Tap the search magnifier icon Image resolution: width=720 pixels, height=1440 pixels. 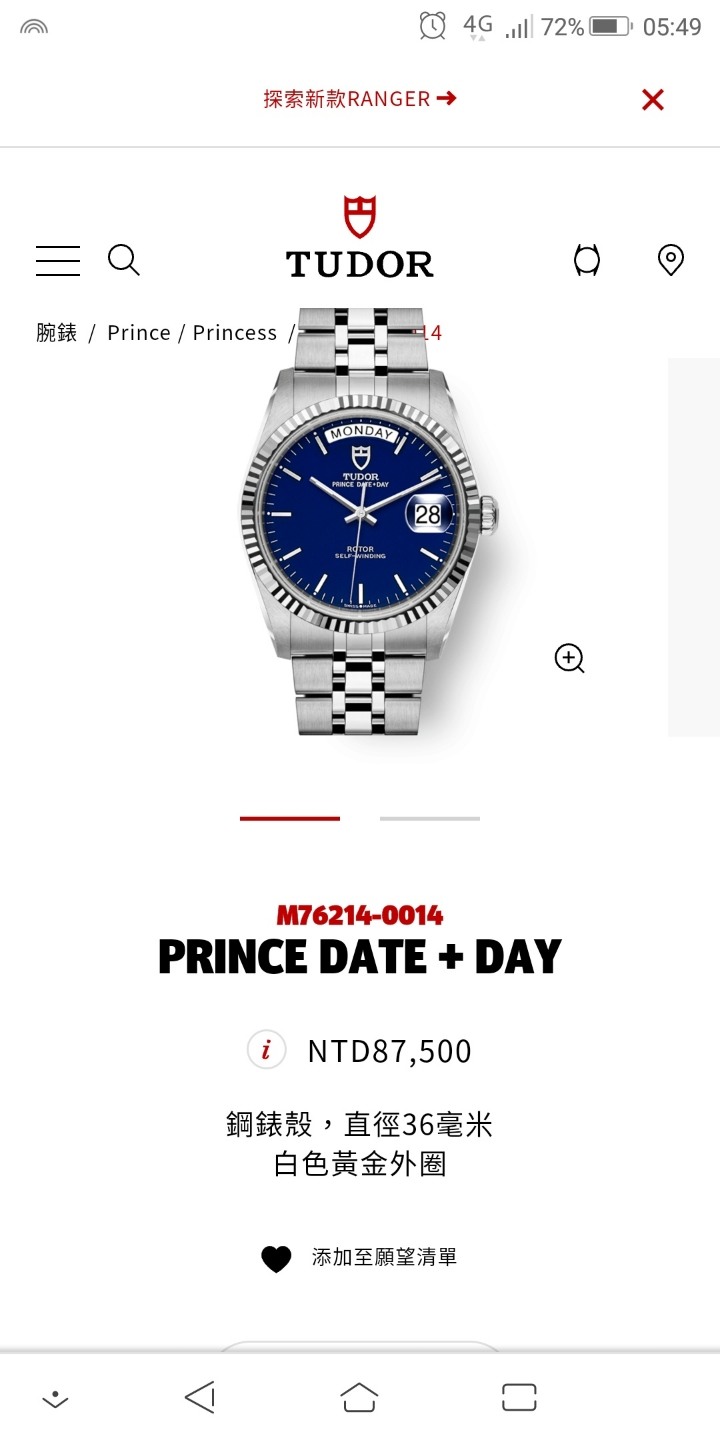(124, 260)
